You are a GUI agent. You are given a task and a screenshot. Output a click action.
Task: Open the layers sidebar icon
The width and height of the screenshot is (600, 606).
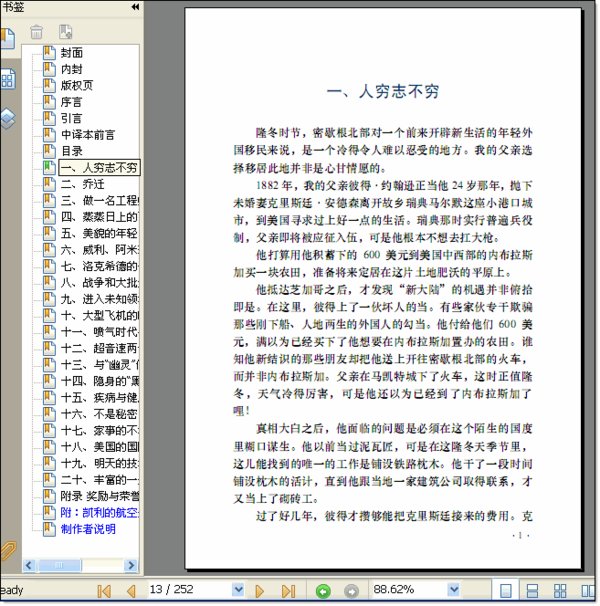[8, 118]
